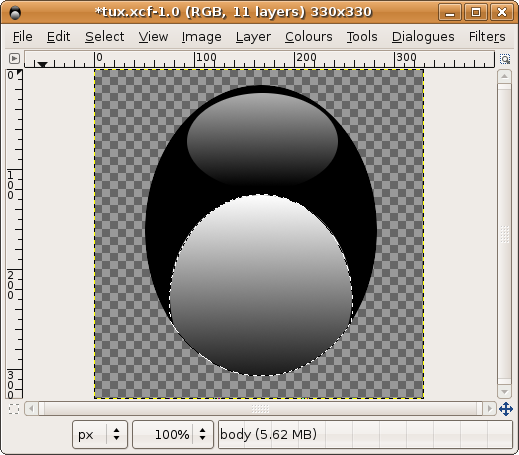The height and width of the screenshot is (455, 519).
Task: Minimize the tux.xcf window
Action: point(450,13)
